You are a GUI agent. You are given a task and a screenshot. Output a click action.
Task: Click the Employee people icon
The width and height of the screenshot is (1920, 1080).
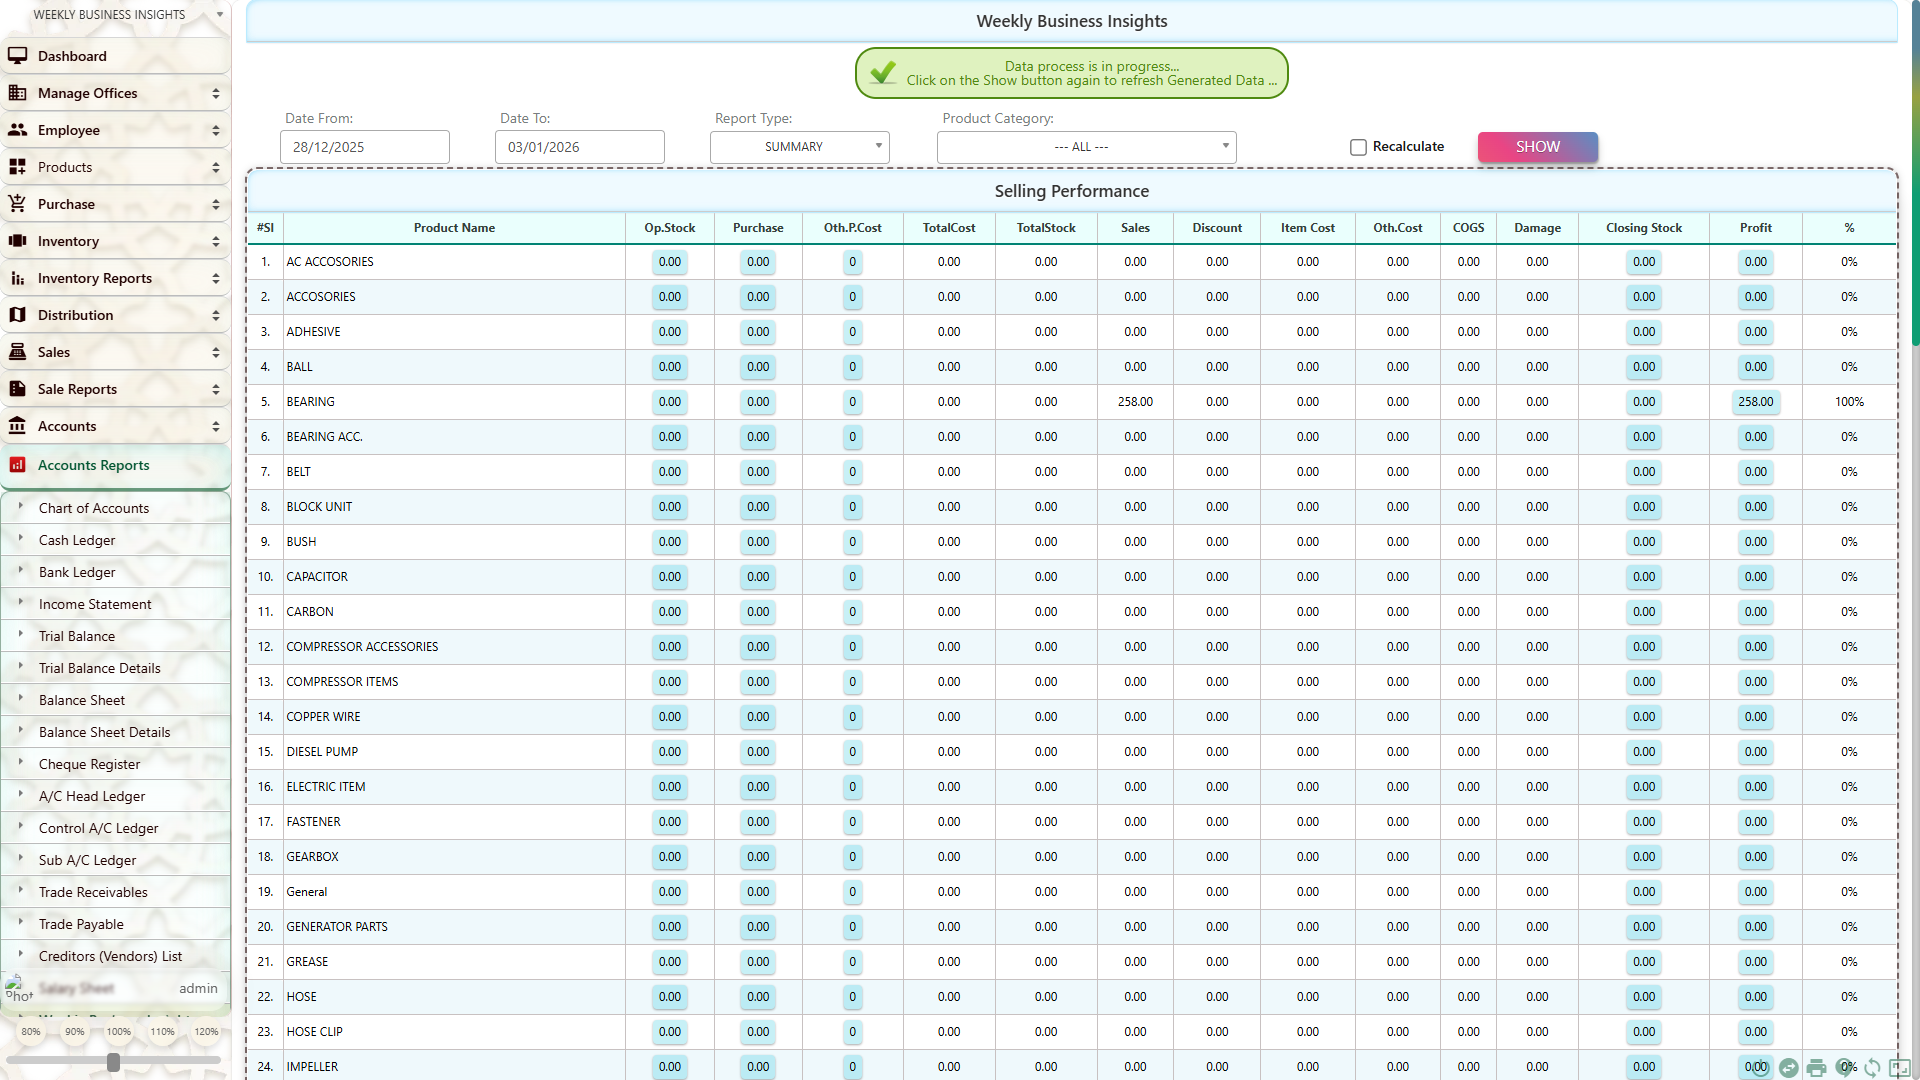(18, 130)
